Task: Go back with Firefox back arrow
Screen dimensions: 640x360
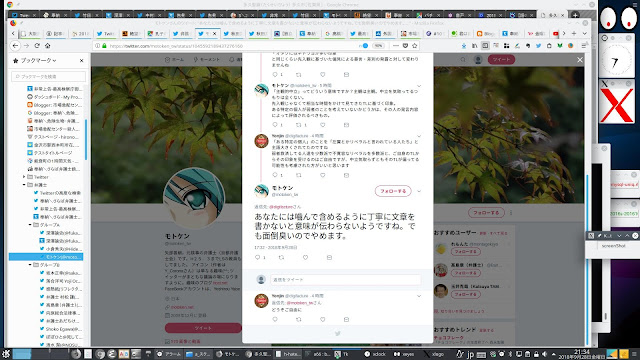Action: (x=16, y=46)
